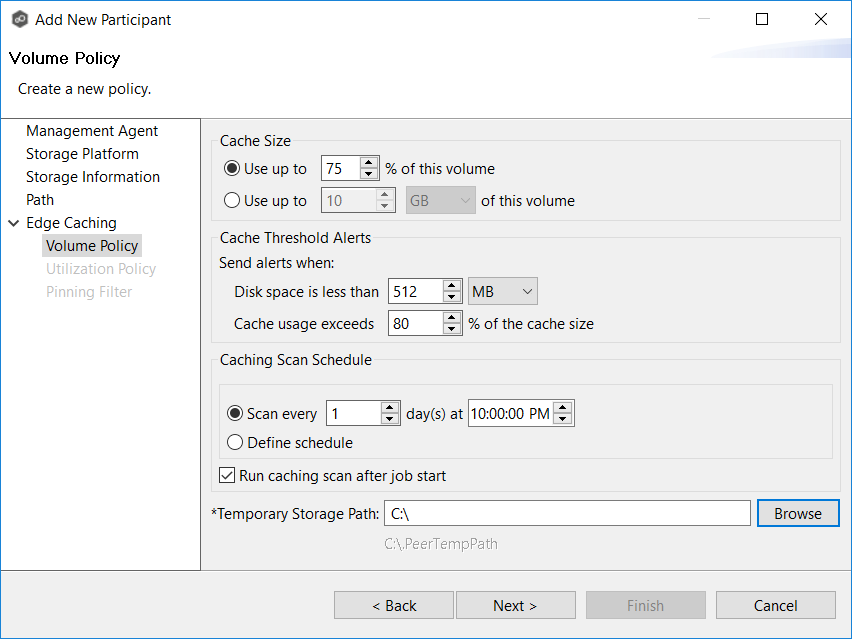
Task: Open the Storage Platform page
Action: (82, 154)
